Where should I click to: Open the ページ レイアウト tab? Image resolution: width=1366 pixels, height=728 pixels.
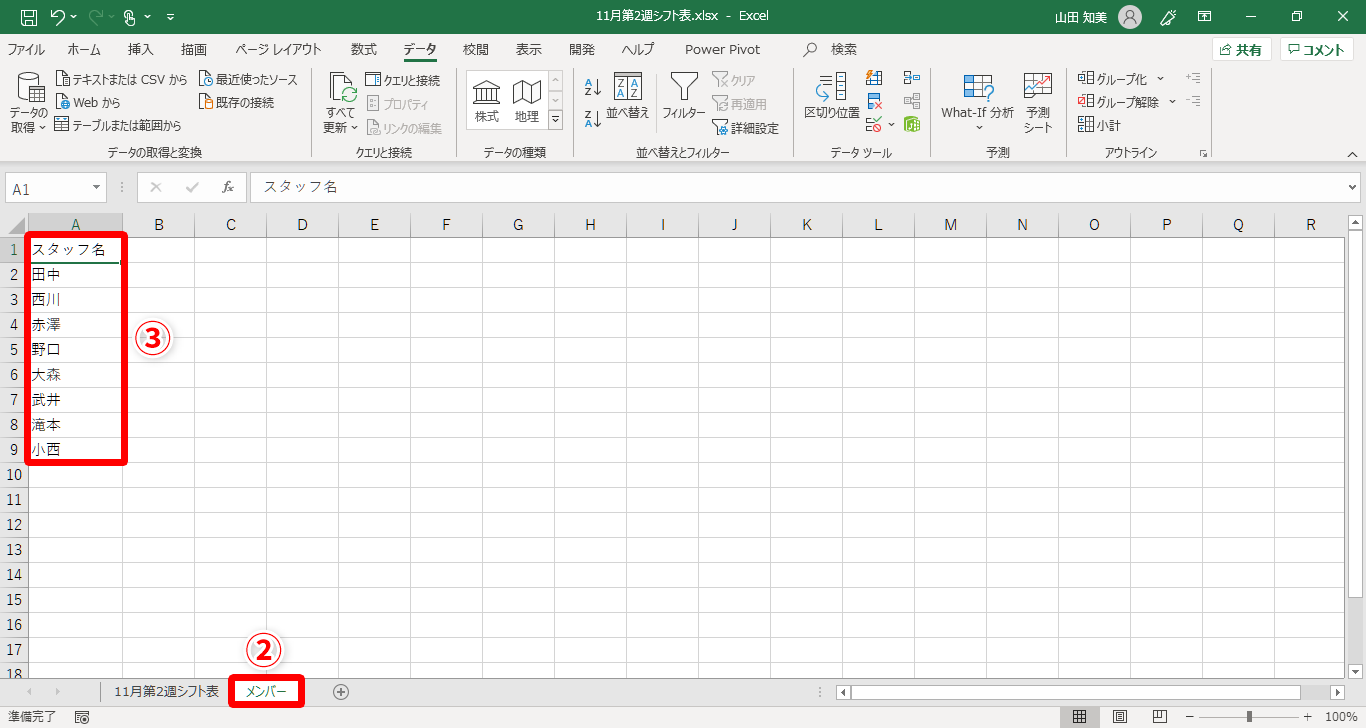278,49
